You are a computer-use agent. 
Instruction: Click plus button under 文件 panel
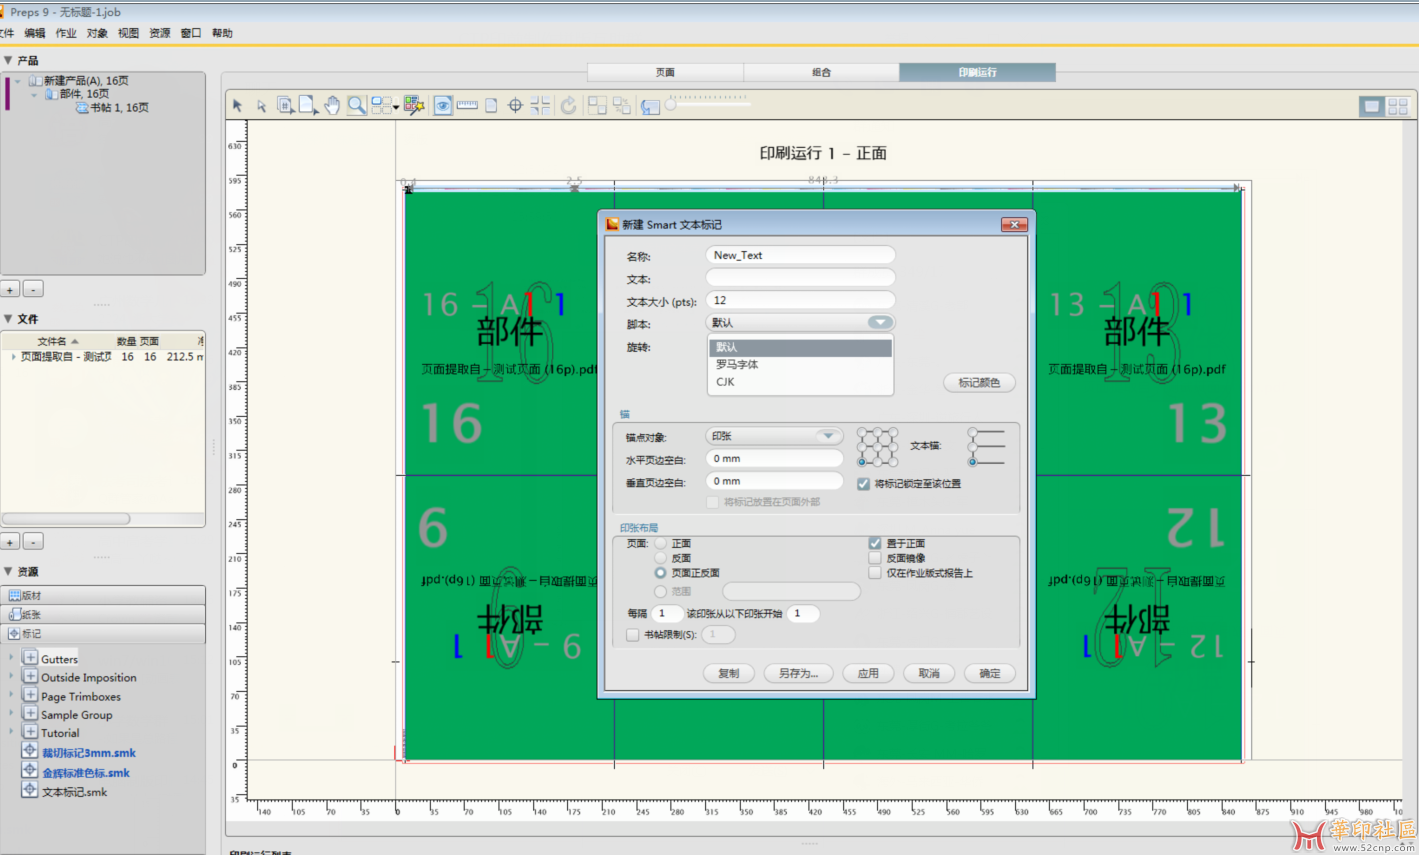pos(10,541)
